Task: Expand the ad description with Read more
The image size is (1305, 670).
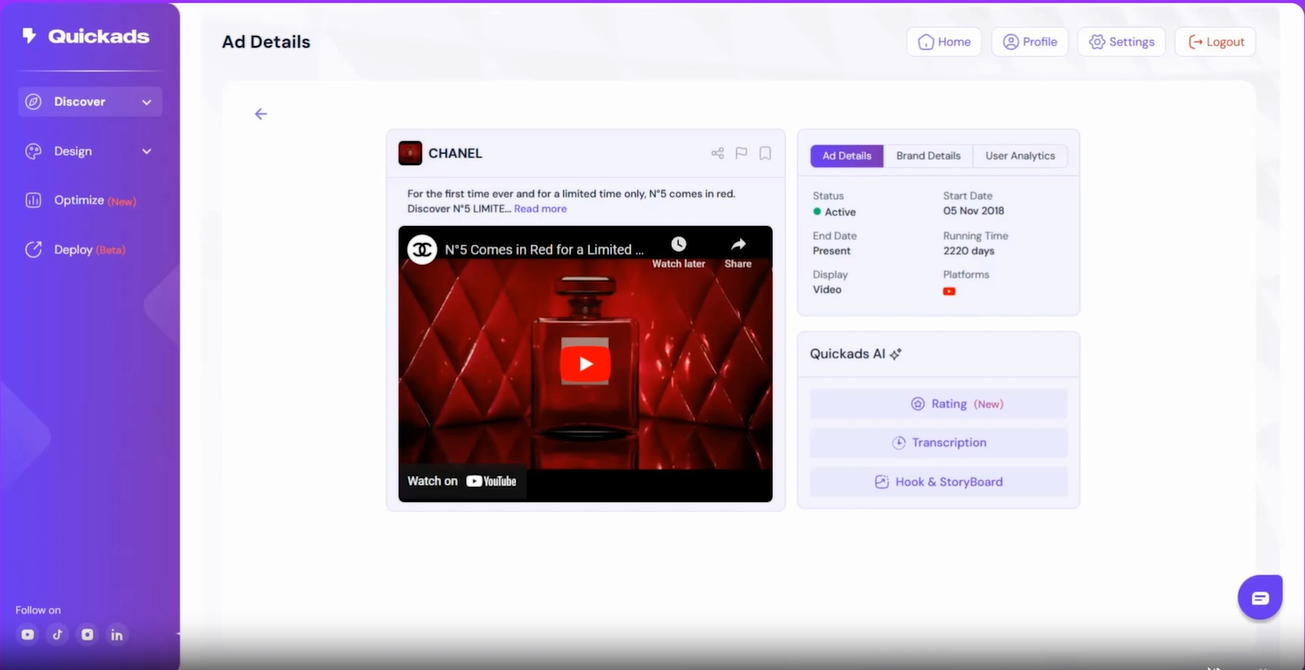Action: 540,208
